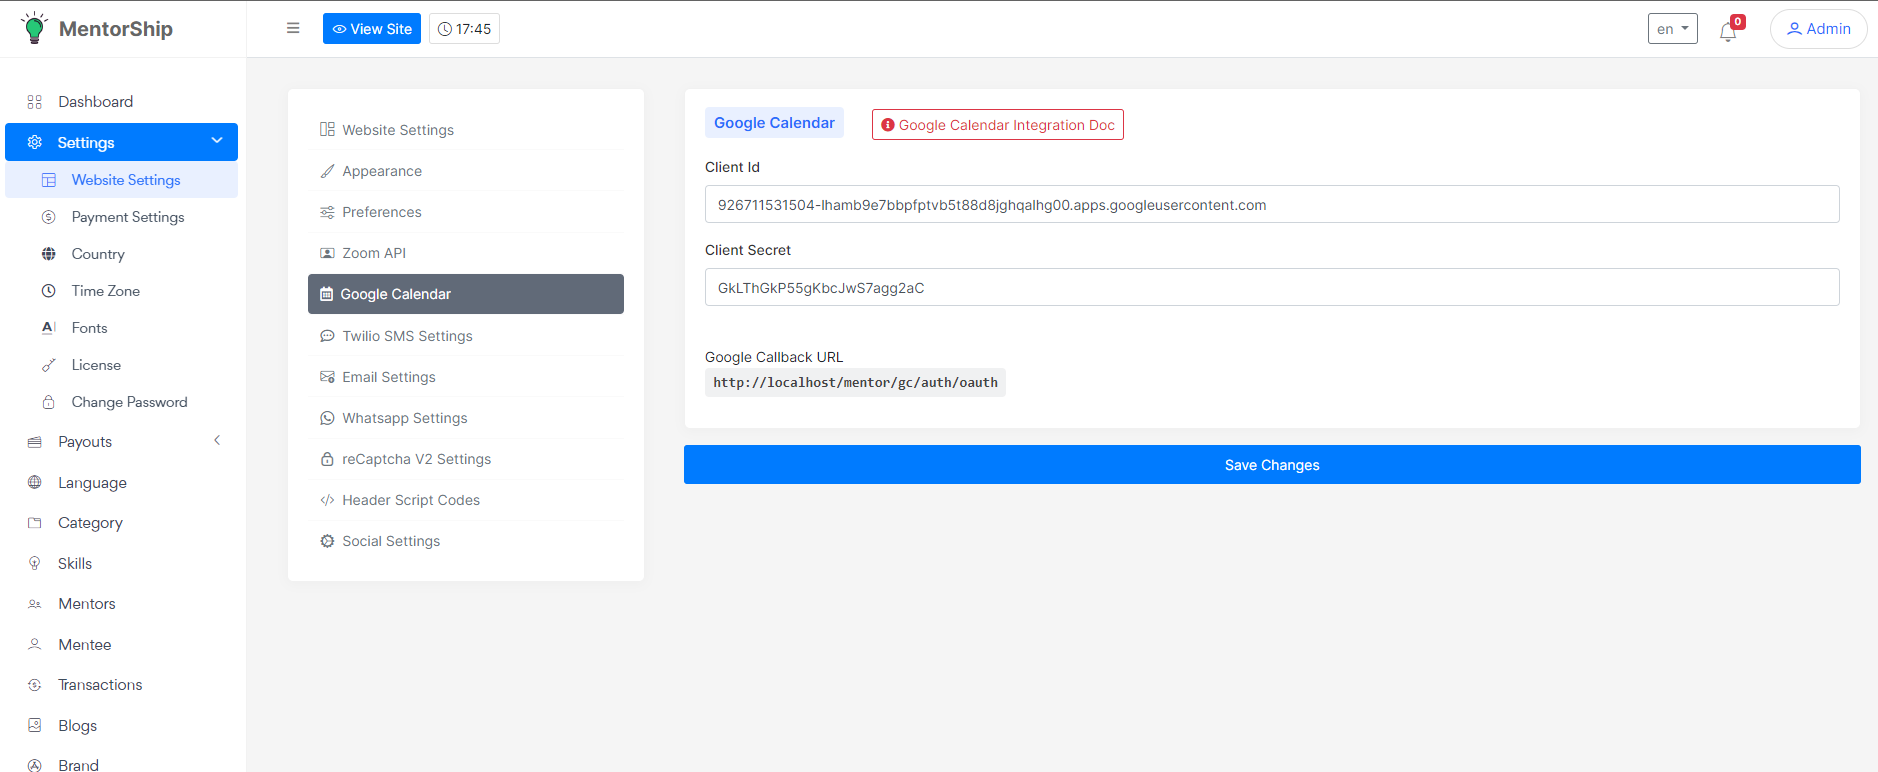Click the Twilio SMS chat bubble icon
The image size is (1878, 772).
tap(327, 336)
